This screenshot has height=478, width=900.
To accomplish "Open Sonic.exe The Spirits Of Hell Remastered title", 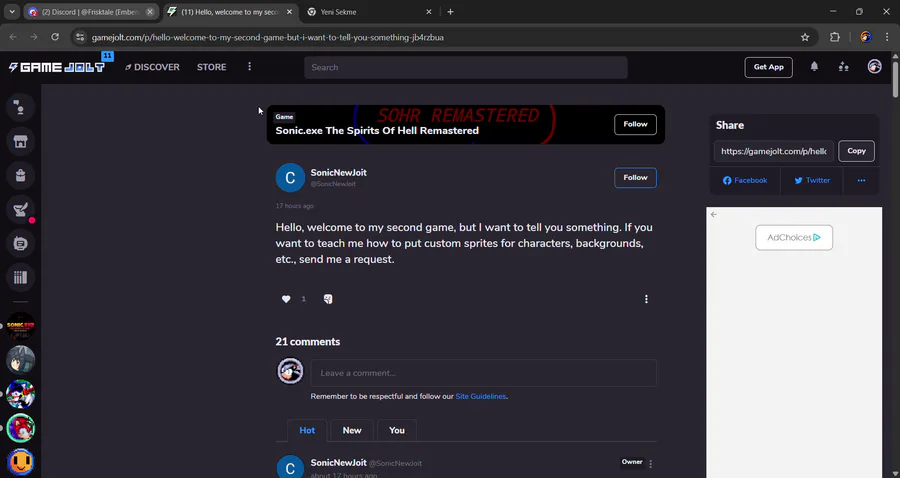I will [x=377, y=131].
